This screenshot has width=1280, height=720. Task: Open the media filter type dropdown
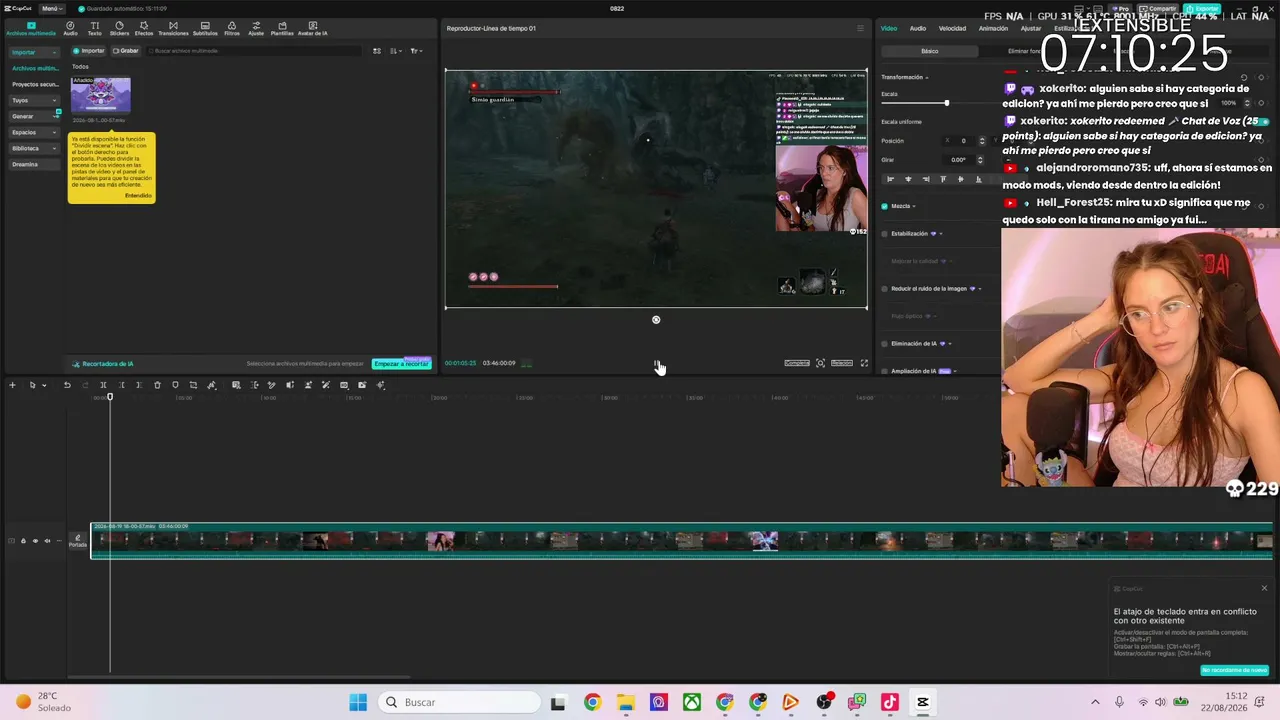tap(416, 51)
